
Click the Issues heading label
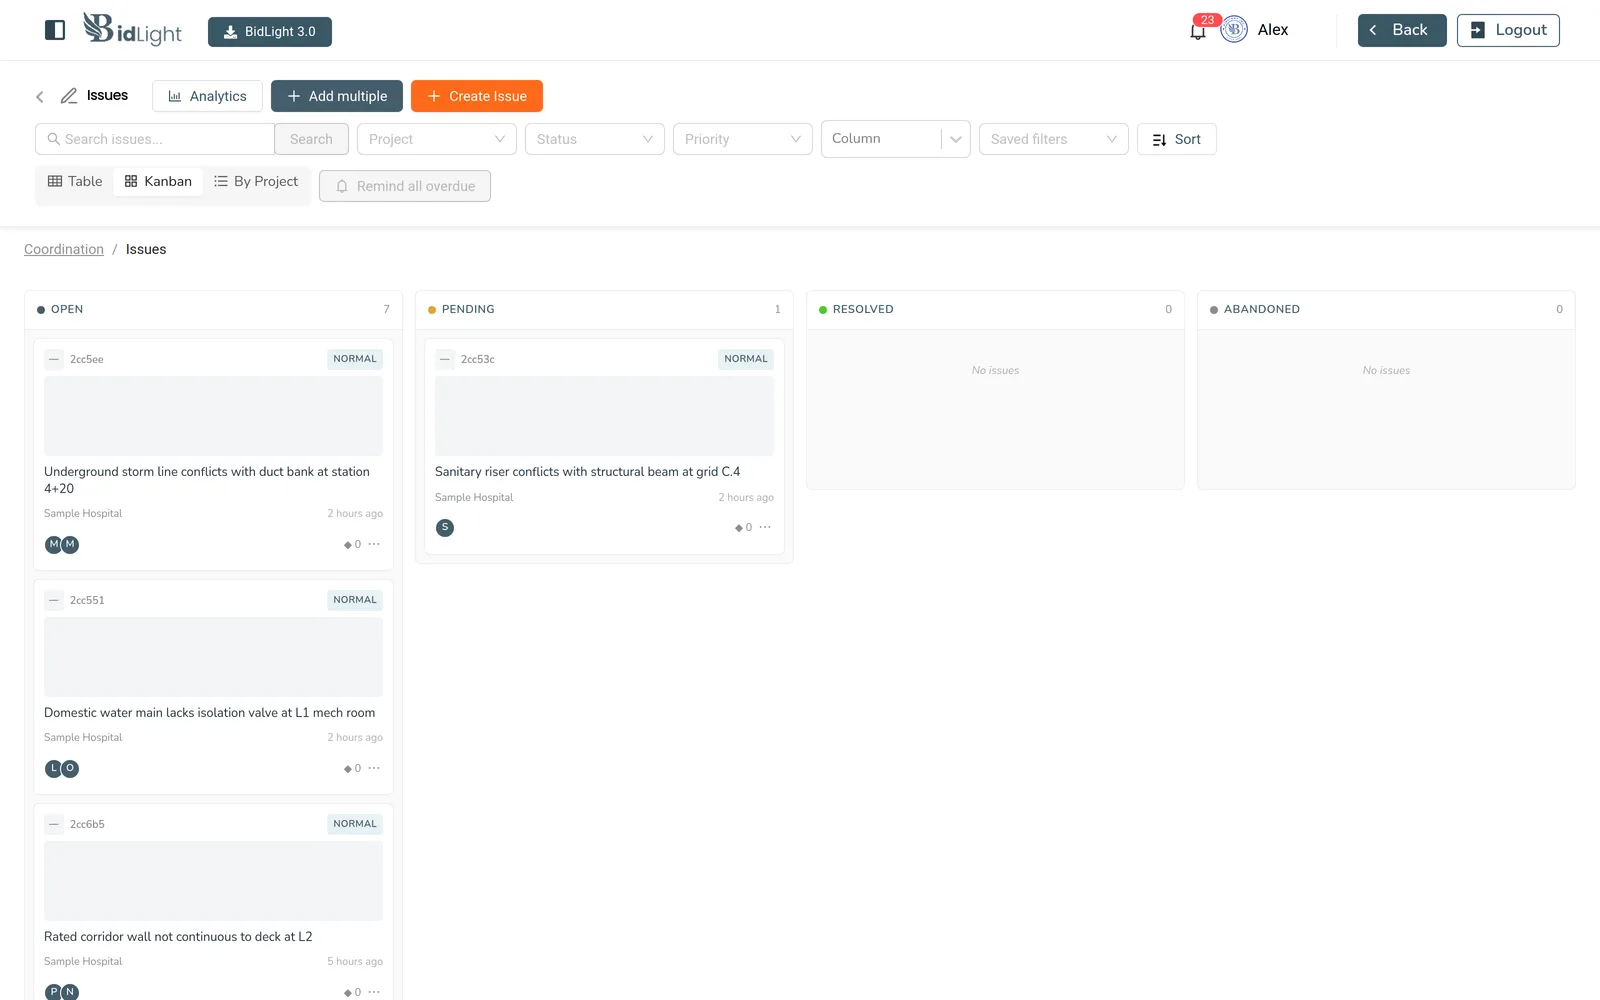click(107, 96)
